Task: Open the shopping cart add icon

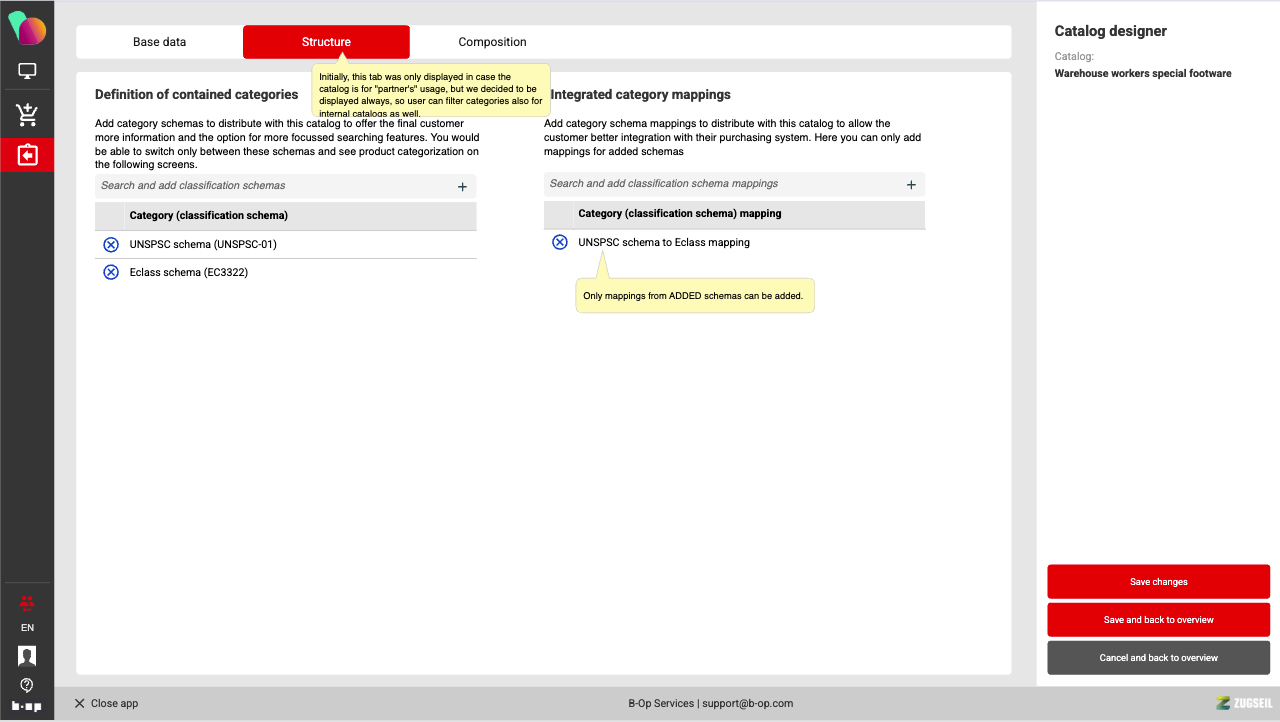Action: coord(27,115)
